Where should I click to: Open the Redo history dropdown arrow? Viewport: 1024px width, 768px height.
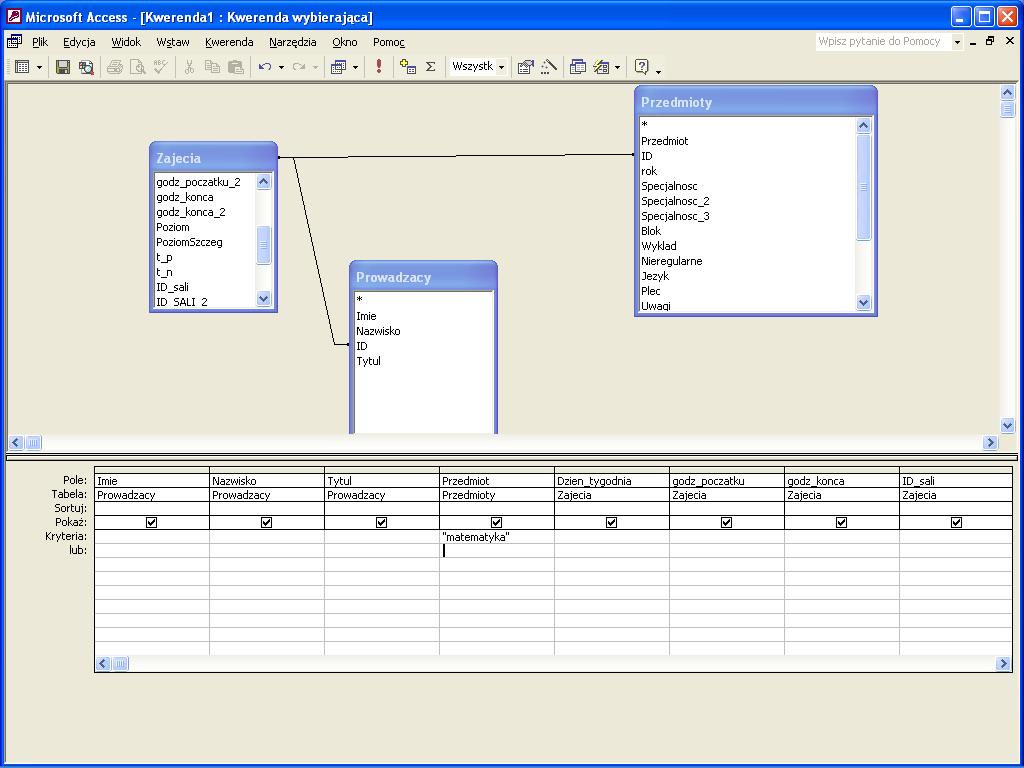click(315, 67)
